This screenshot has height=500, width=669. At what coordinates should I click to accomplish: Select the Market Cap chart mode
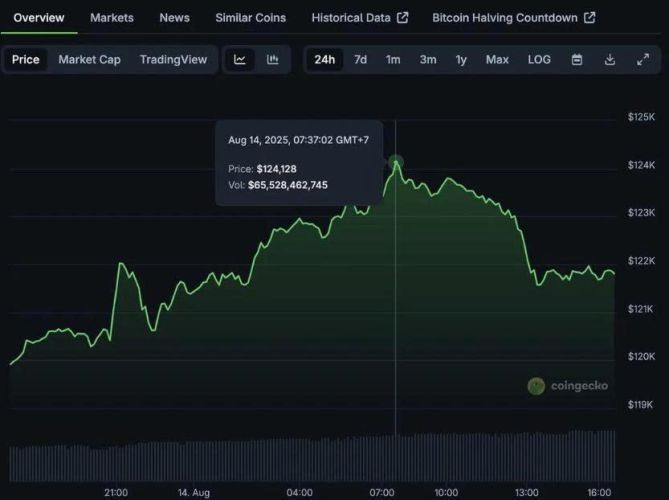(x=89, y=60)
